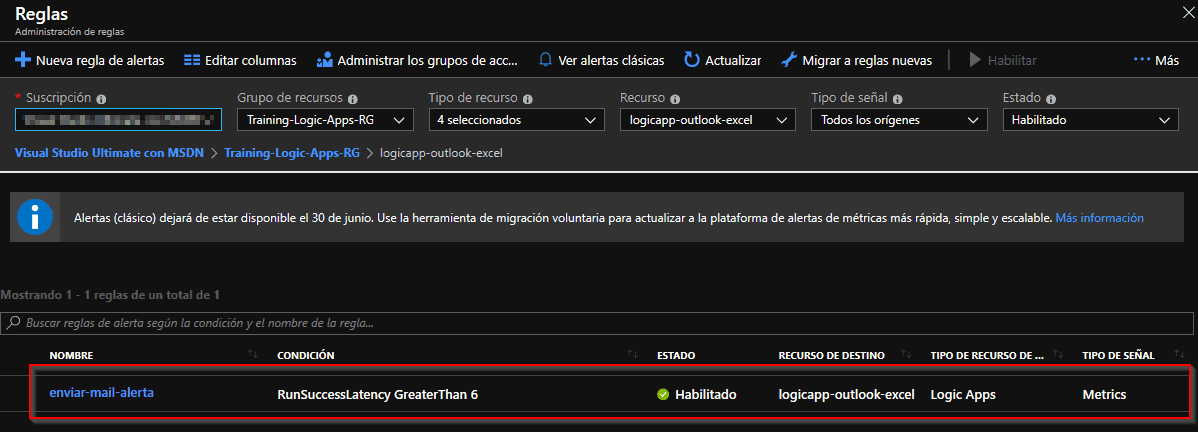The width and height of the screenshot is (1198, 432).
Task: Click the TIPO DE SEÑAL column header
Action: [x=1118, y=356]
